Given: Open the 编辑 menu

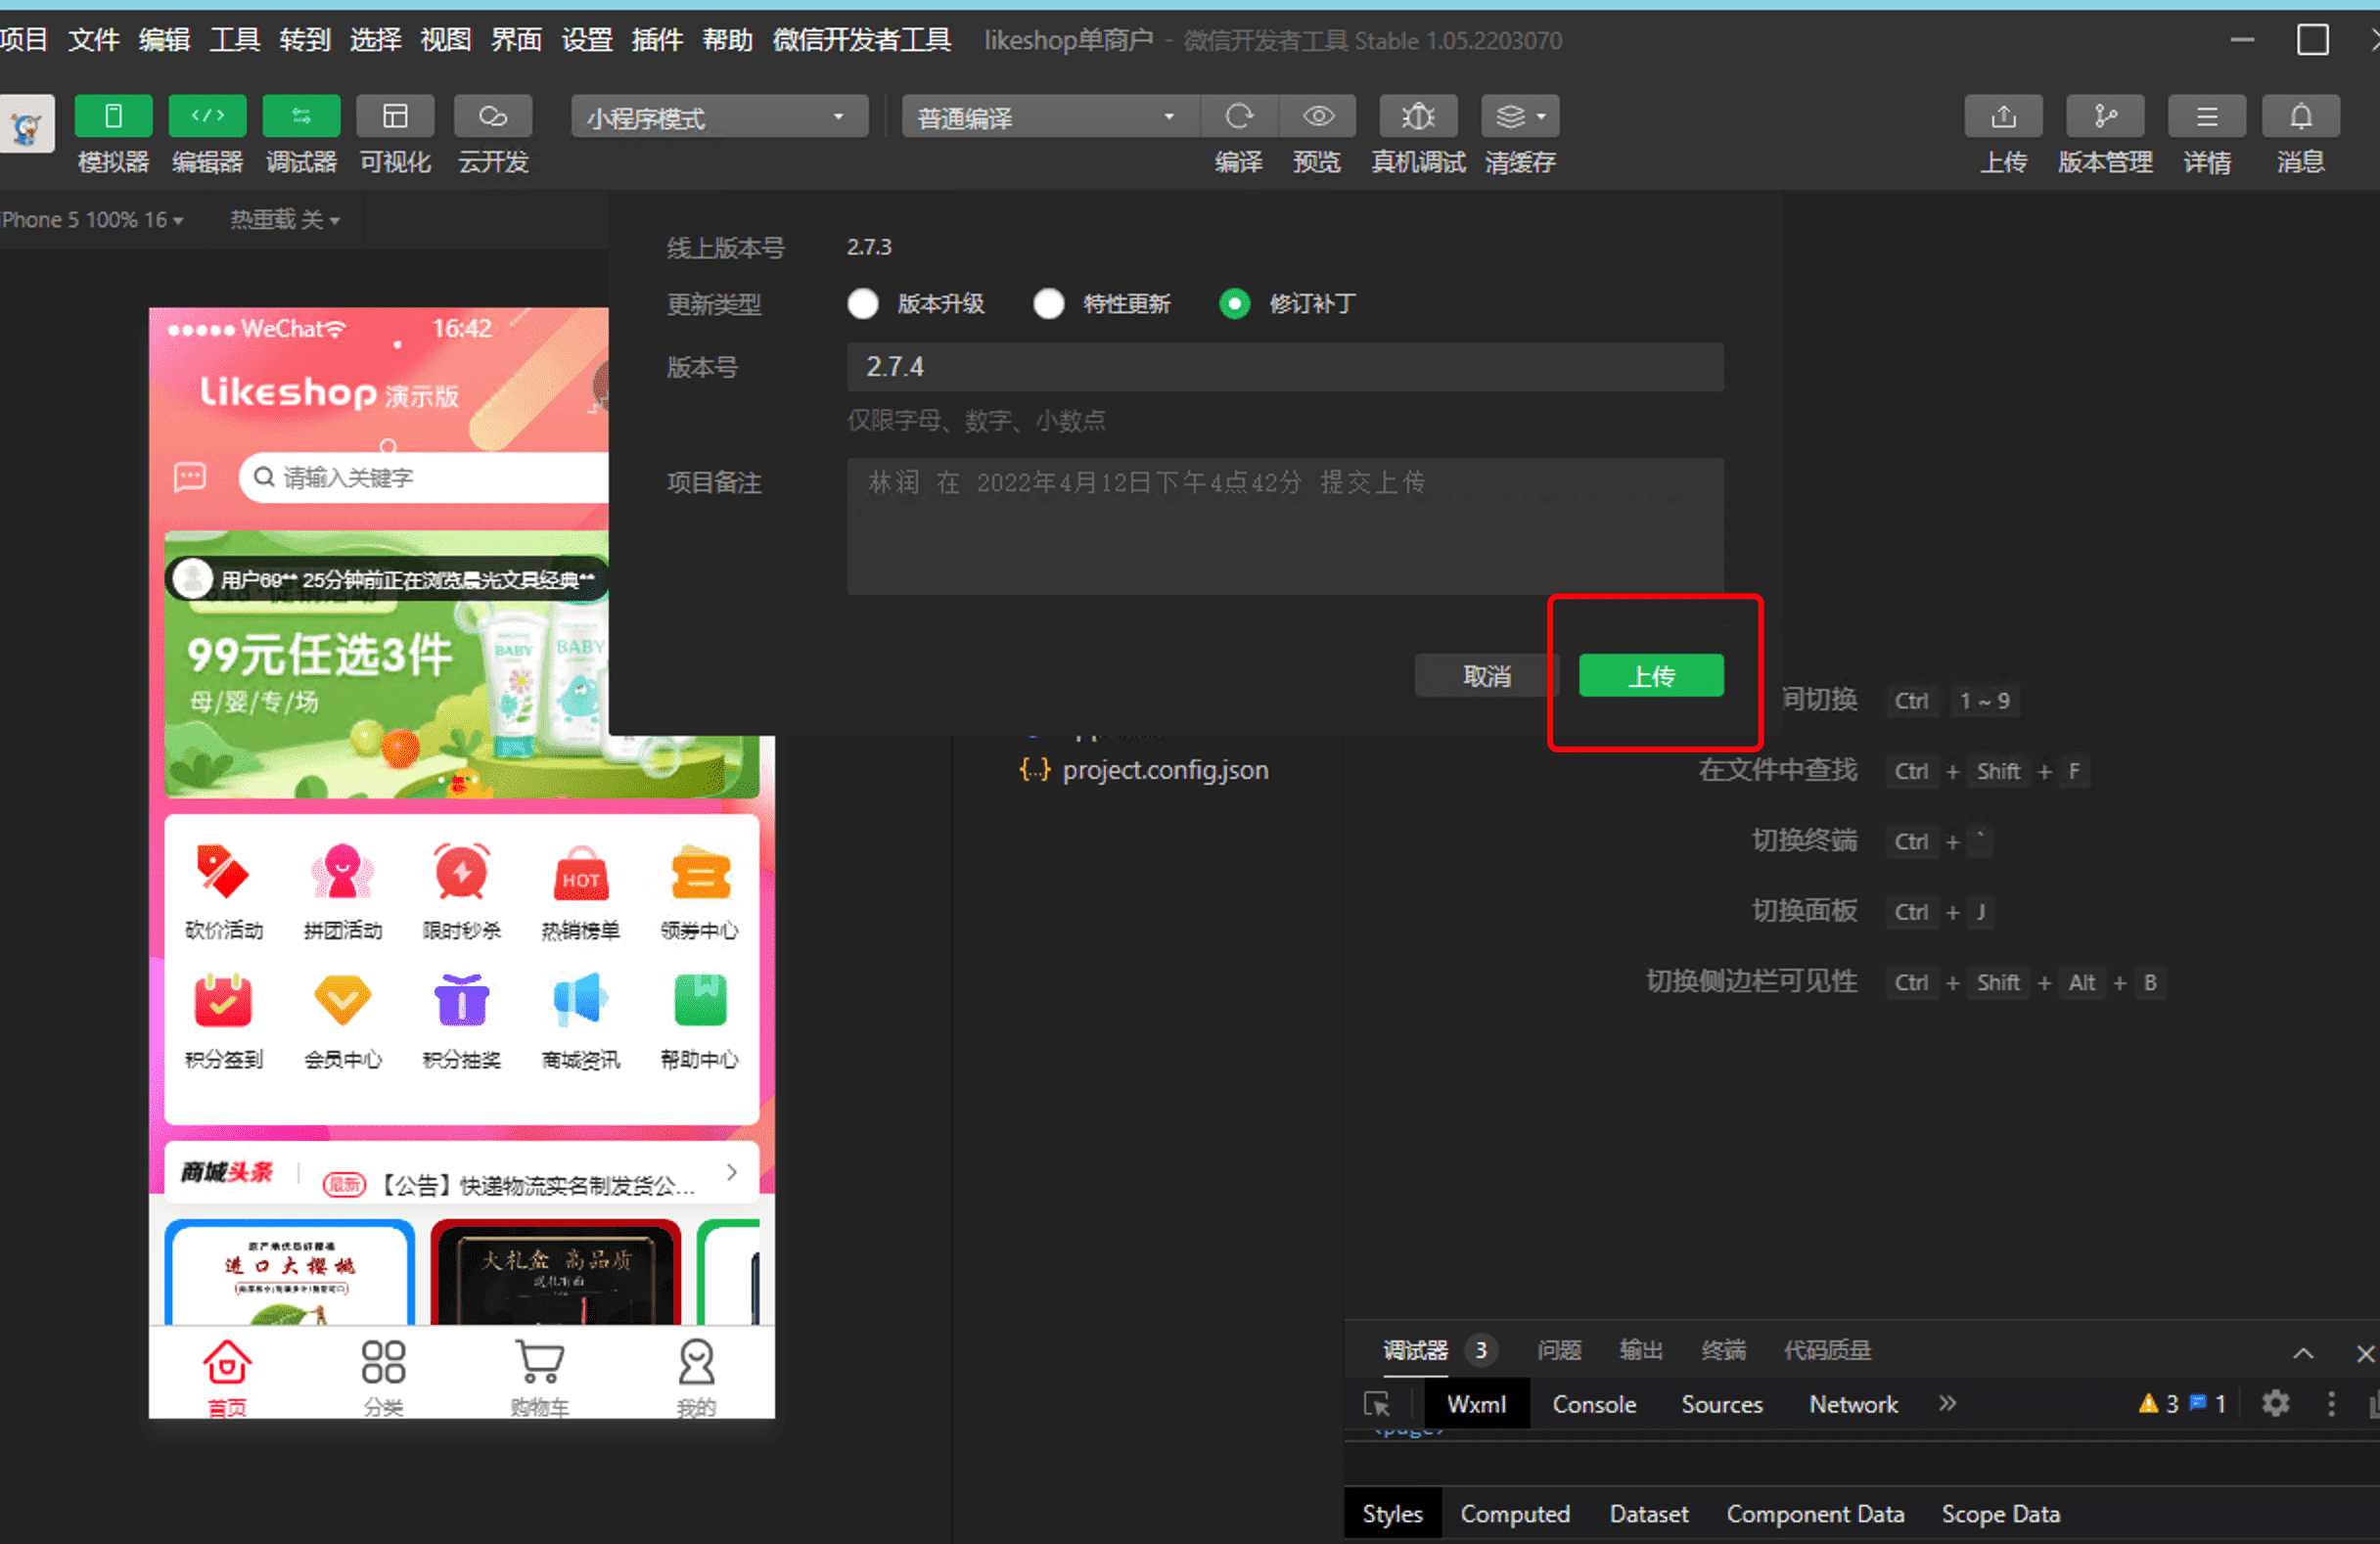Looking at the screenshot, I should coord(164,40).
